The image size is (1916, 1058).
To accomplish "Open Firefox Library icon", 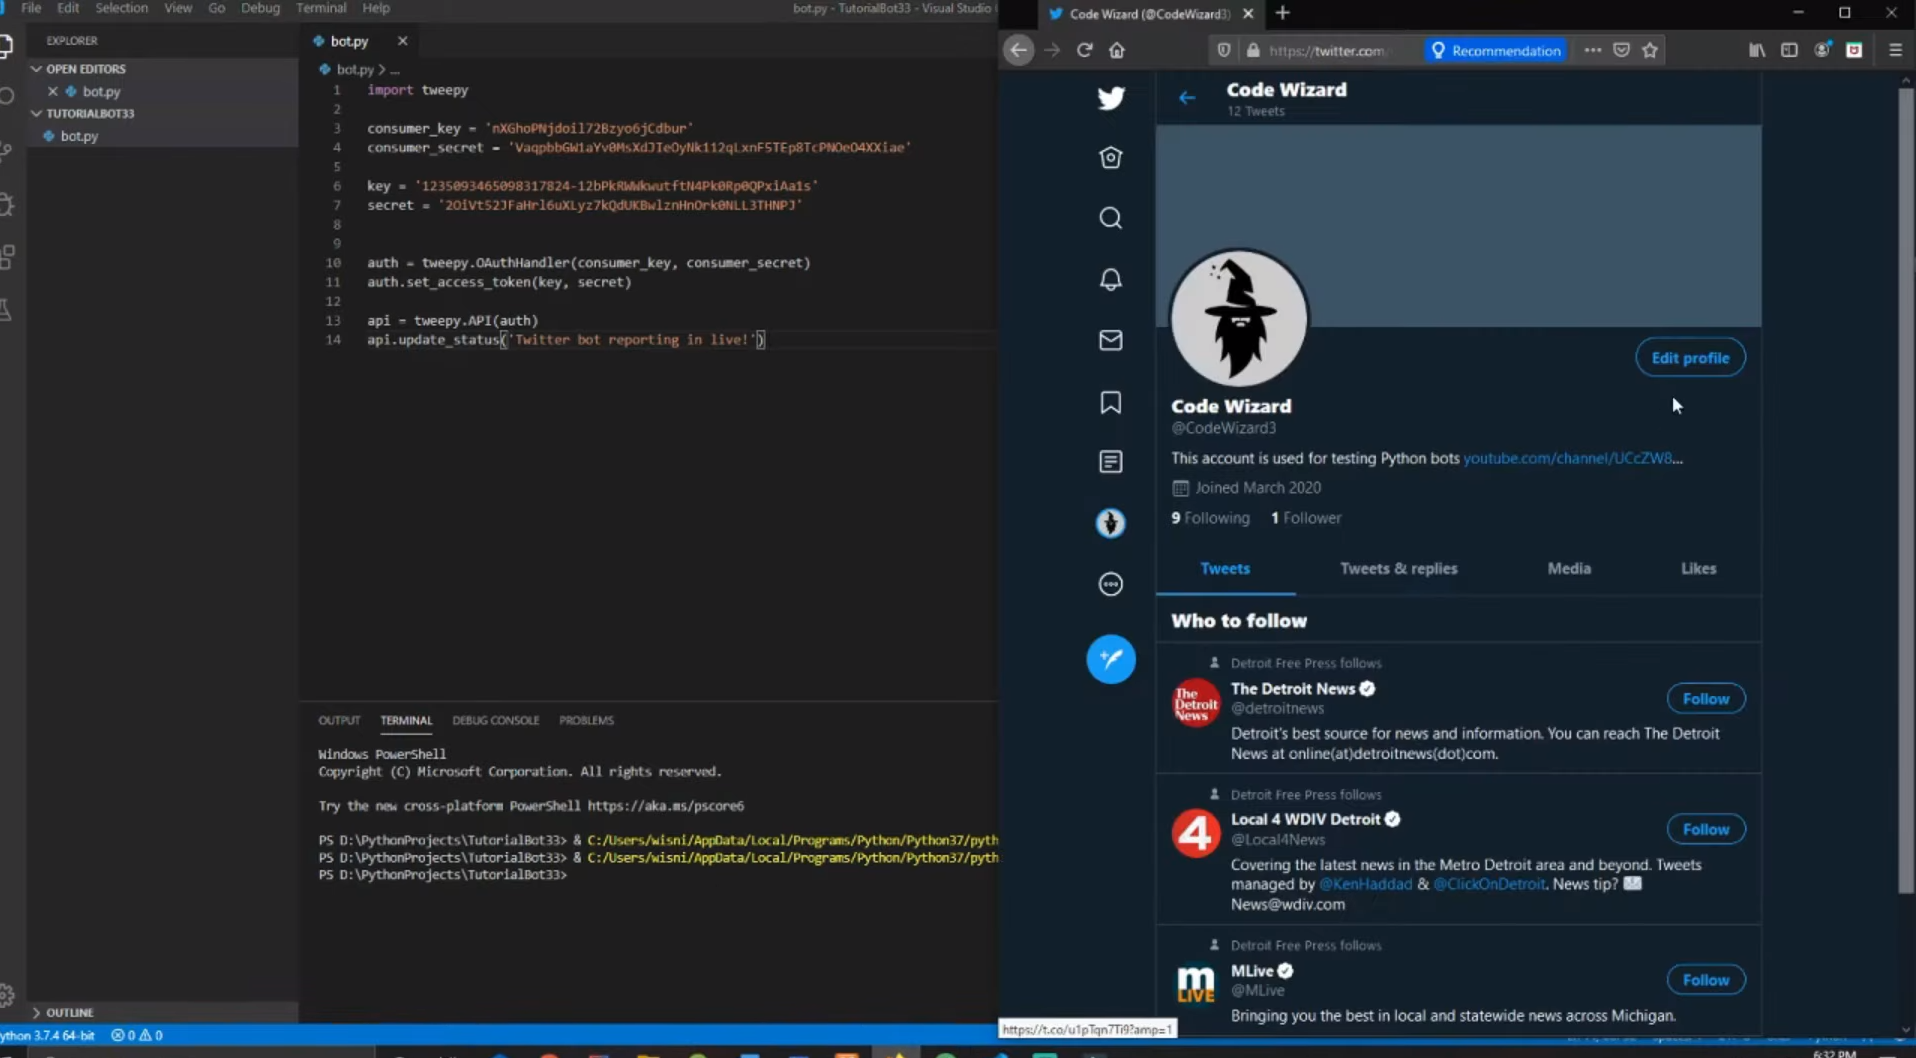I will click(x=1757, y=50).
